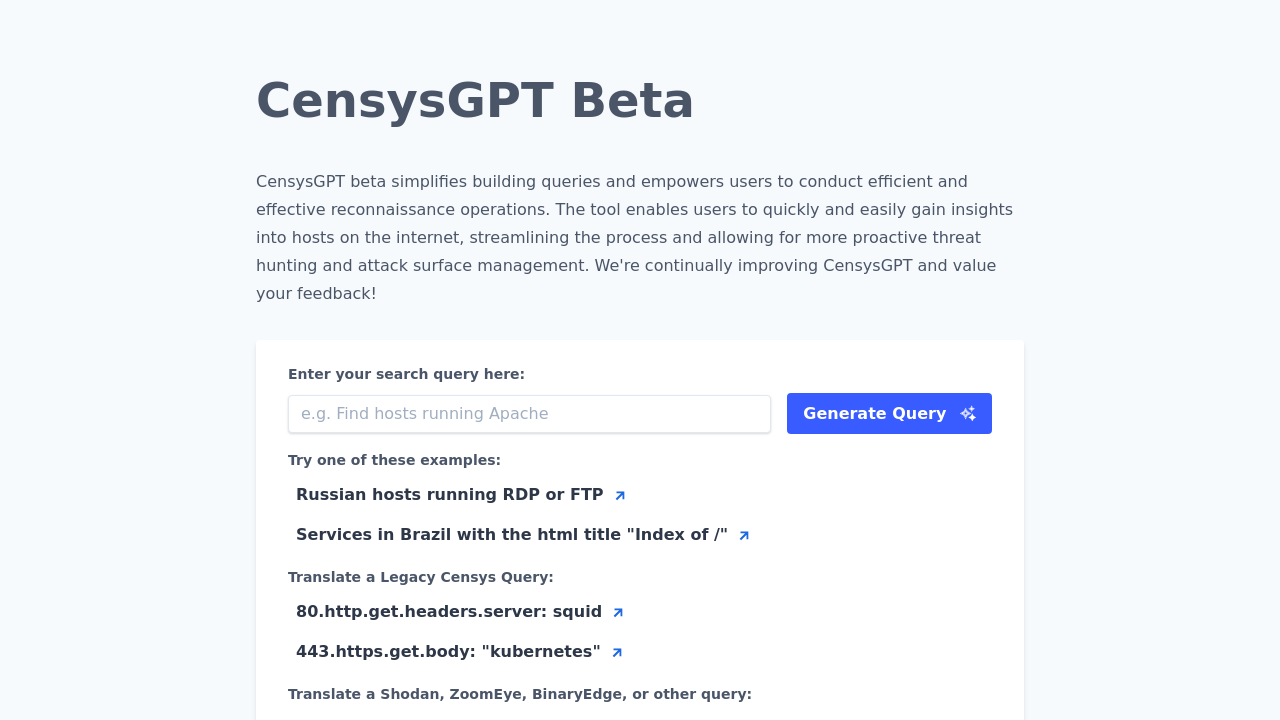Click the CensysGPT beta description paragraph
The image size is (1280, 720).
634,237
